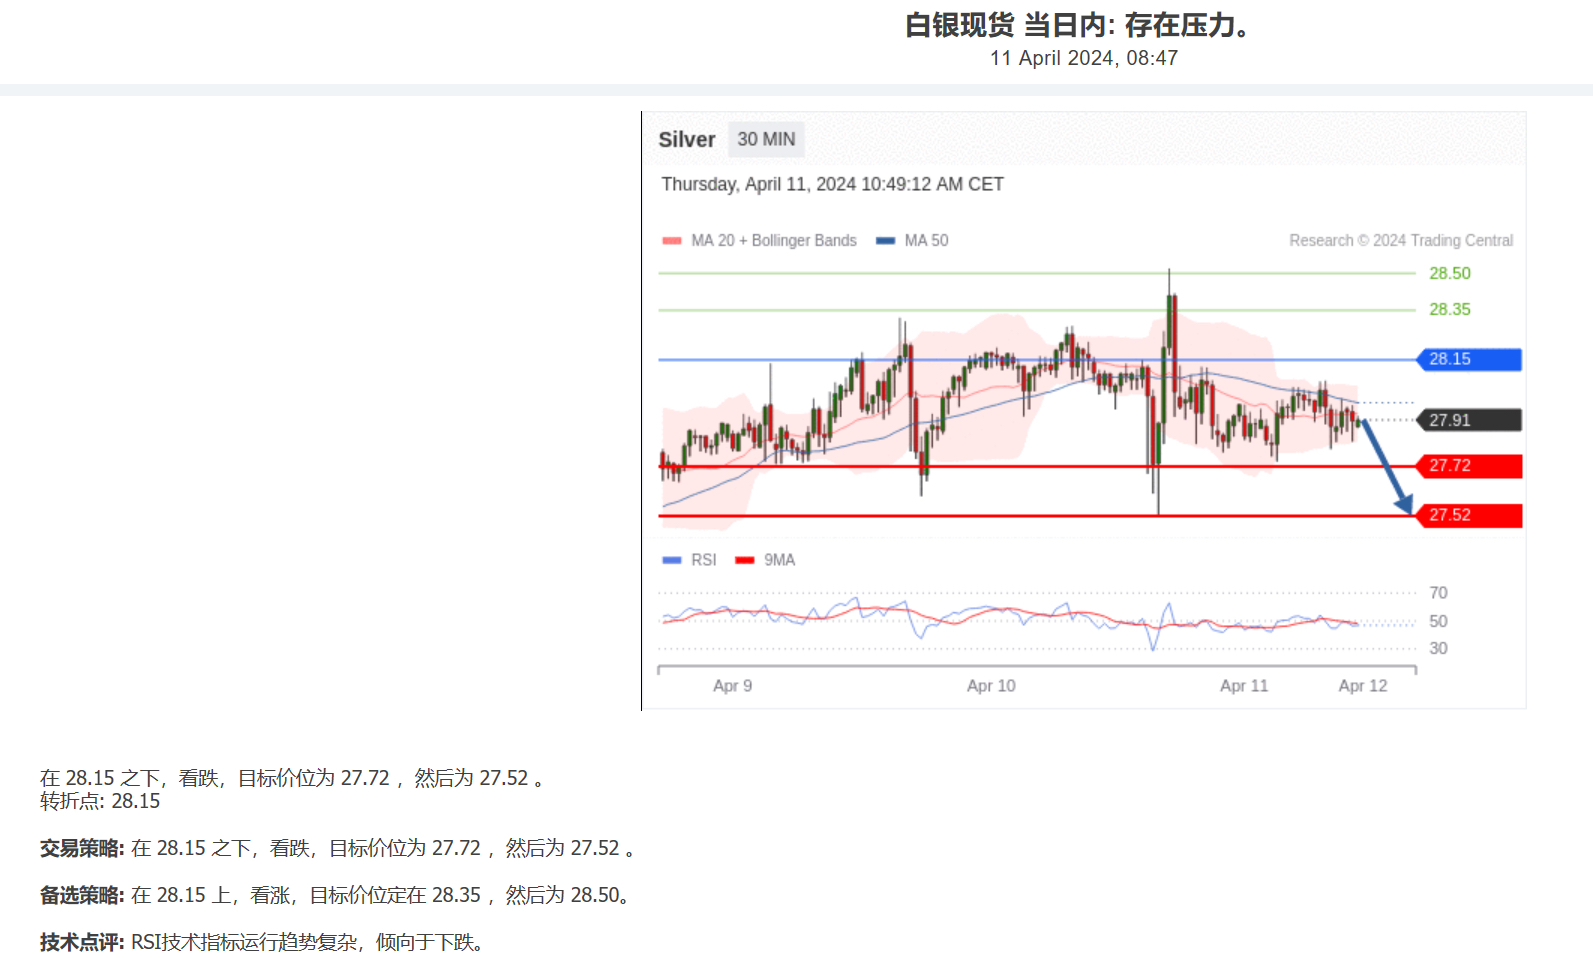Click the Apr 12 date axis label
This screenshot has height=958, width=1593.
point(1362,686)
